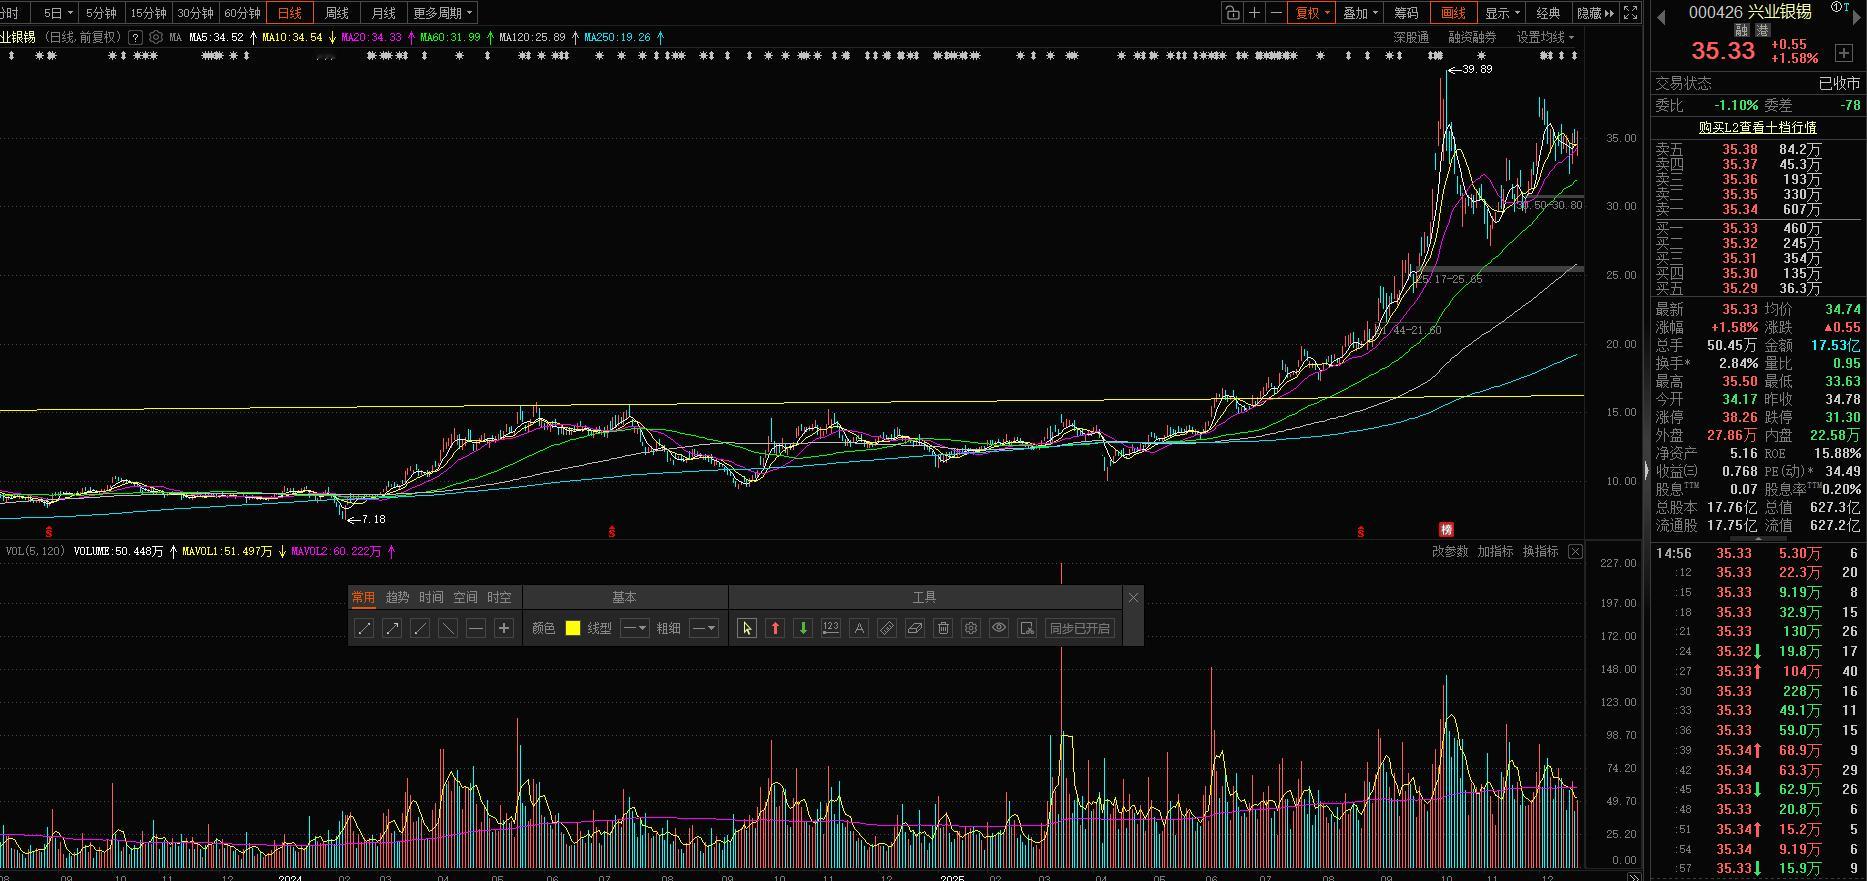1867x881 pixels.
Task: Delete drawings with the trash icon
Action: (942, 628)
